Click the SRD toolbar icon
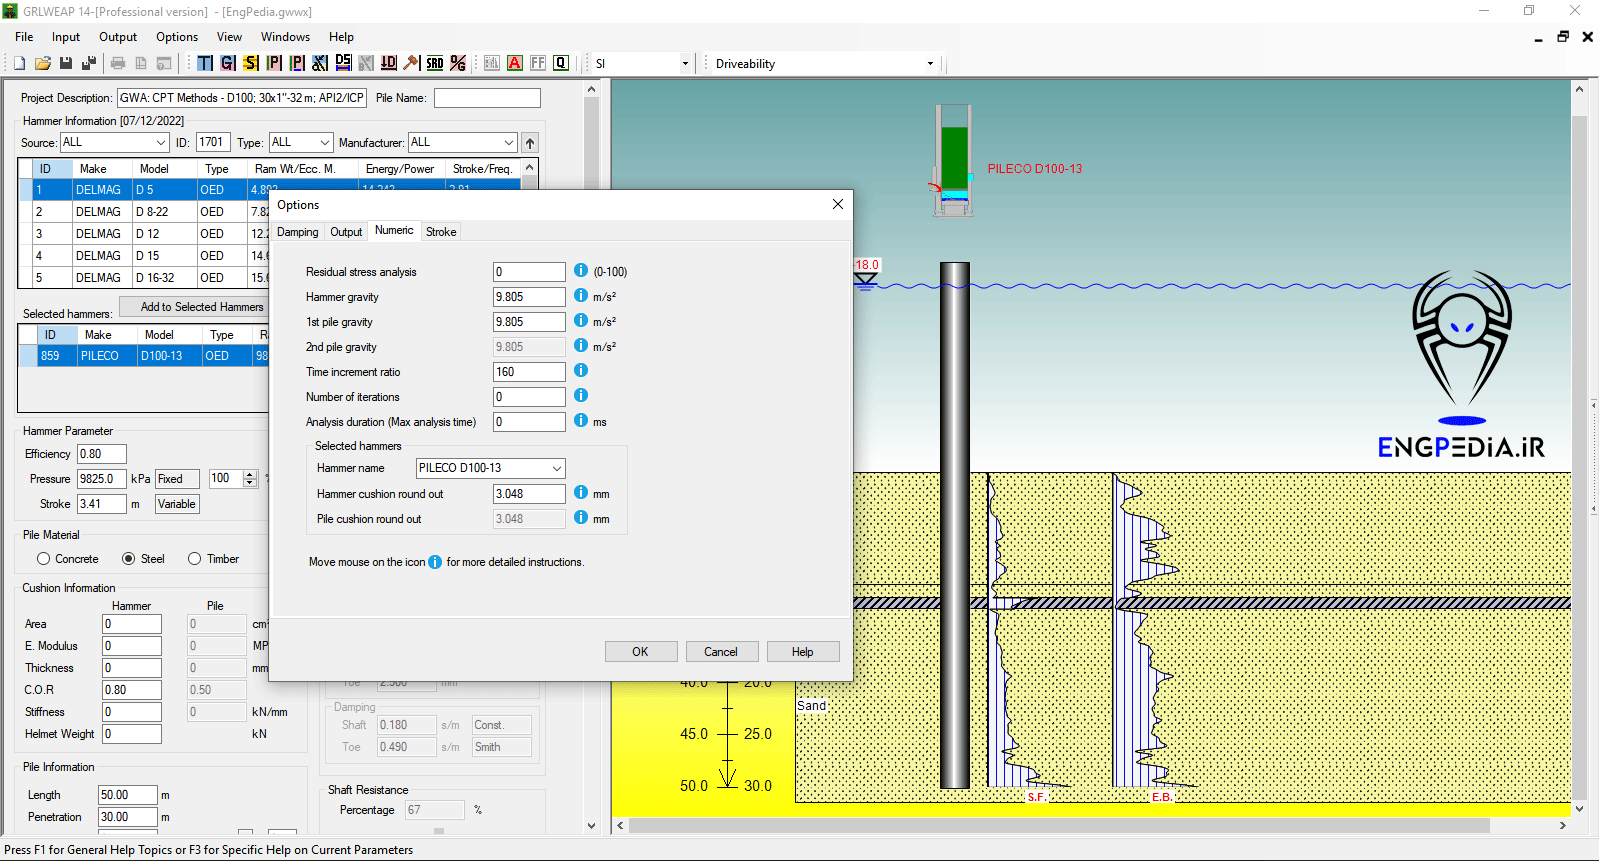 [435, 63]
